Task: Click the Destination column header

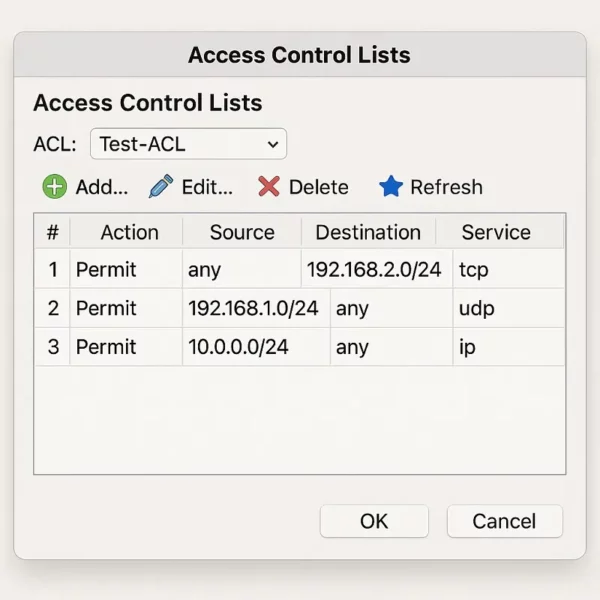Action: pos(368,232)
